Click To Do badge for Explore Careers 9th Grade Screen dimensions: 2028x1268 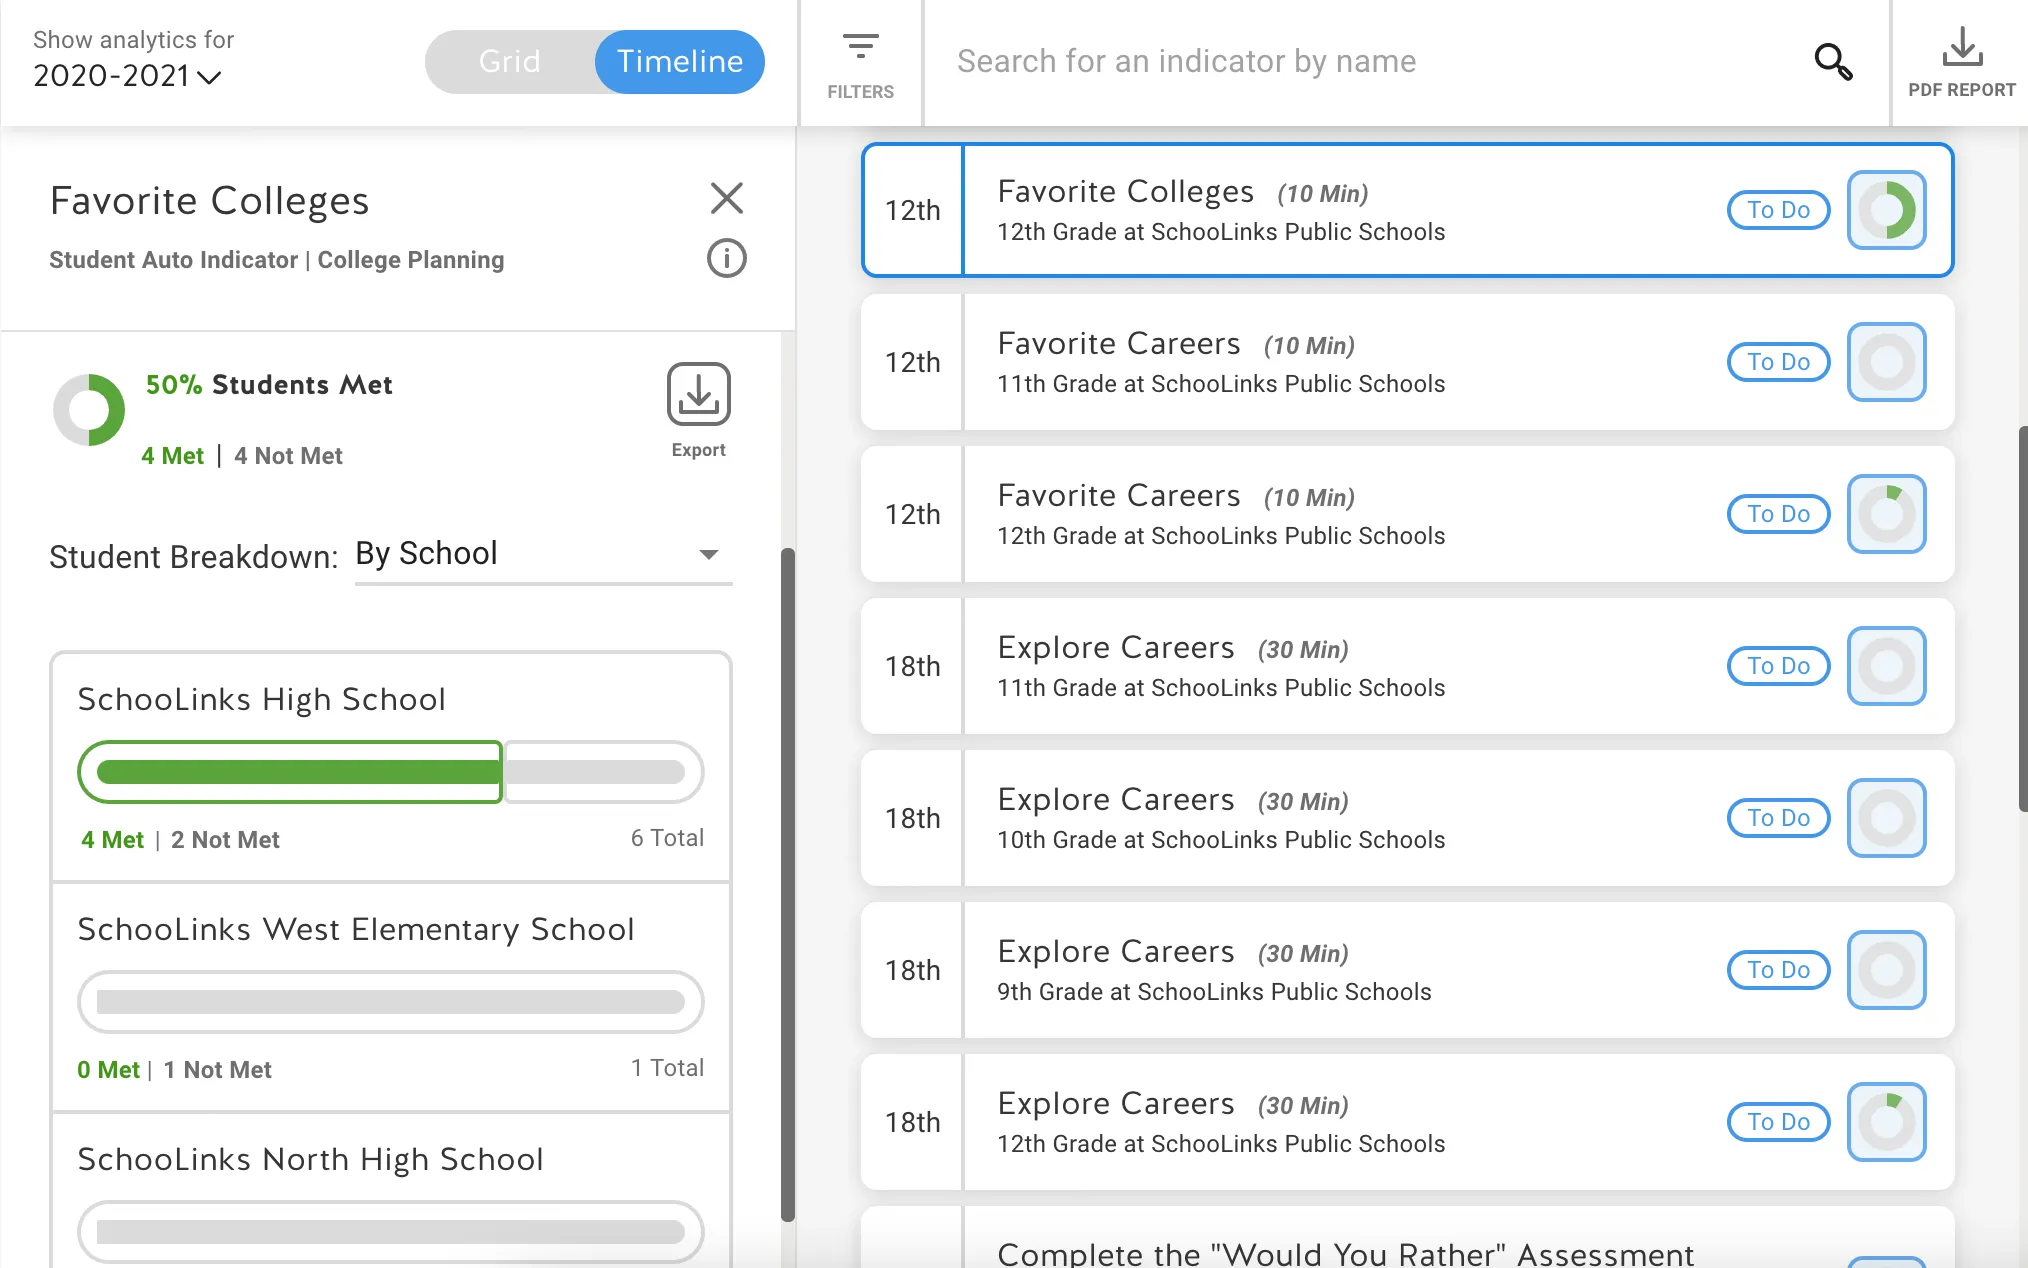coord(1778,970)
